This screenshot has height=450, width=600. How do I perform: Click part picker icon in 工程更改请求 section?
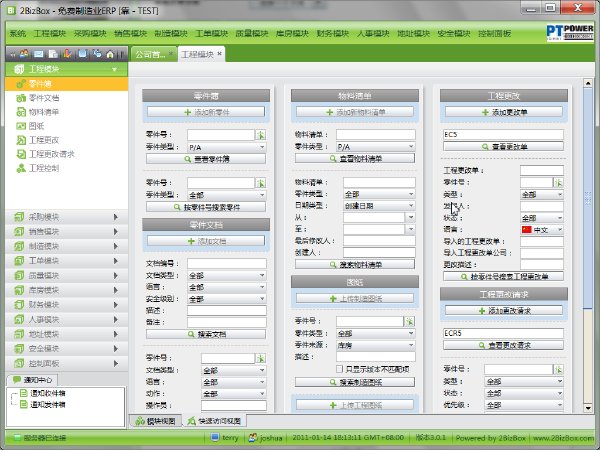pos(559,369)
